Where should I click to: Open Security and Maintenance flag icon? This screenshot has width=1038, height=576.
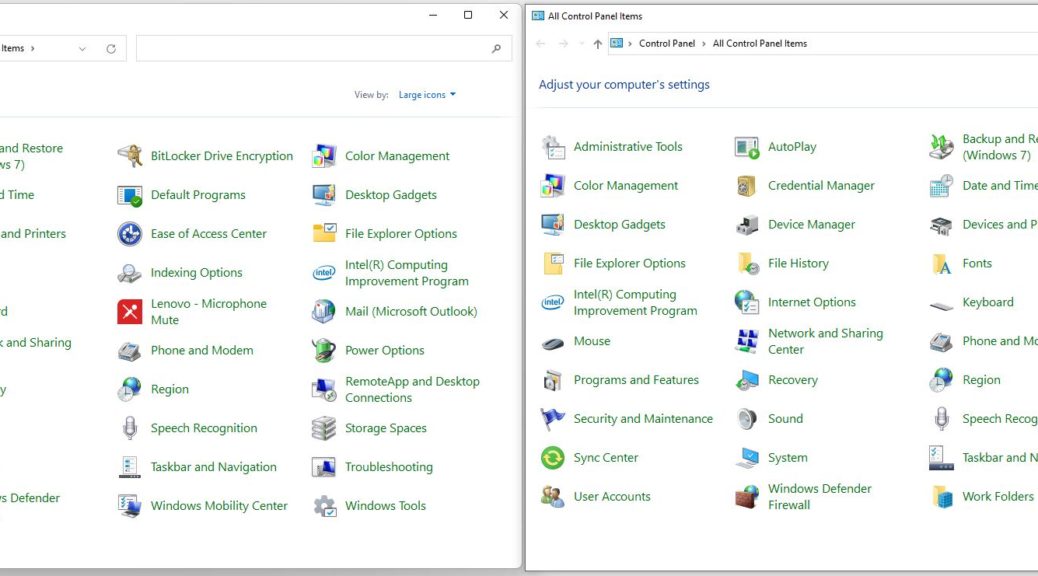tap(553, 418)
